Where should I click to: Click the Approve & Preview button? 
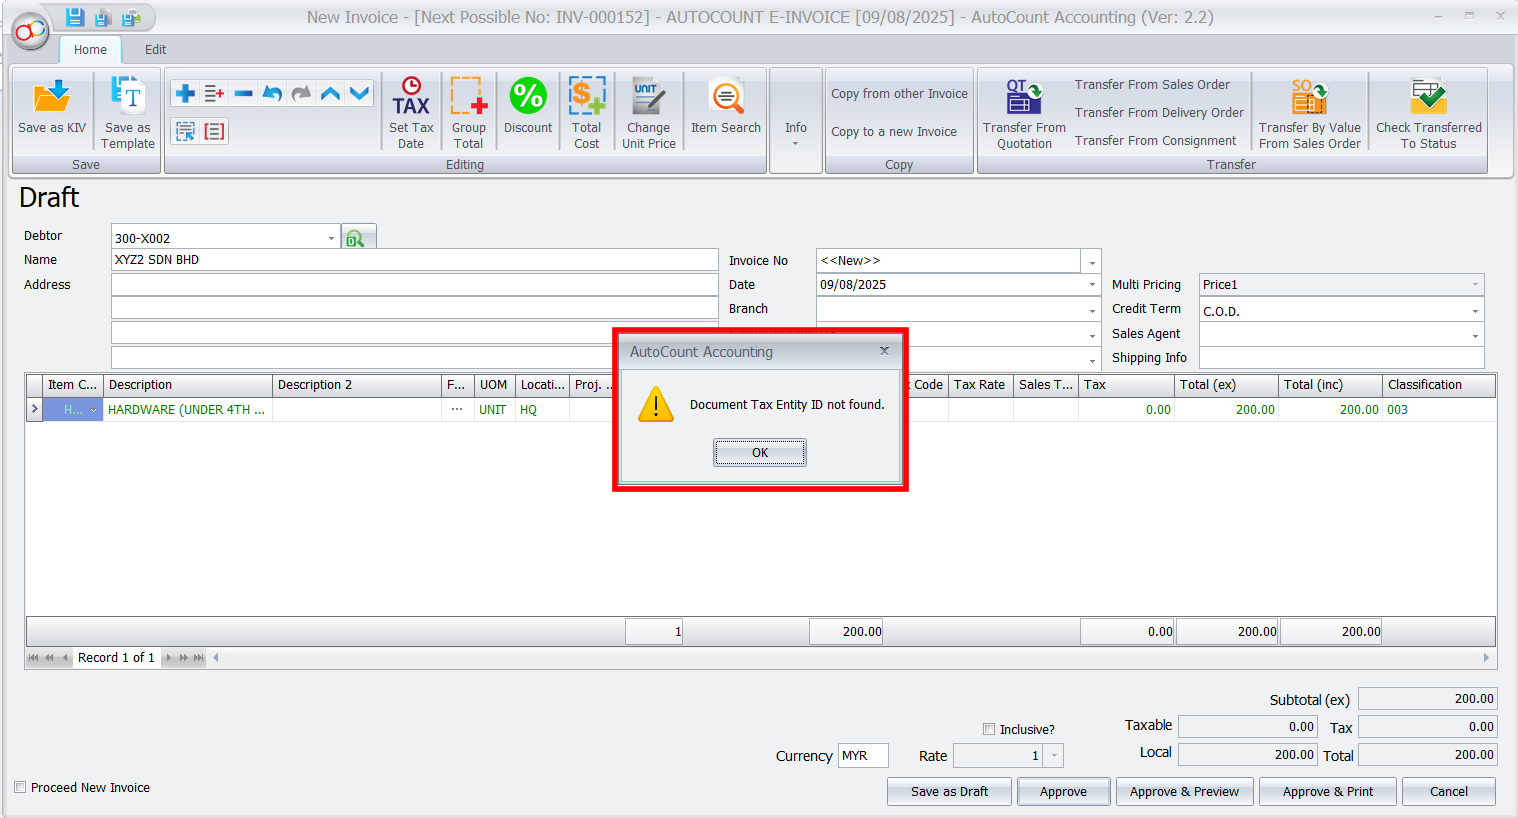tap(1184, 791)
